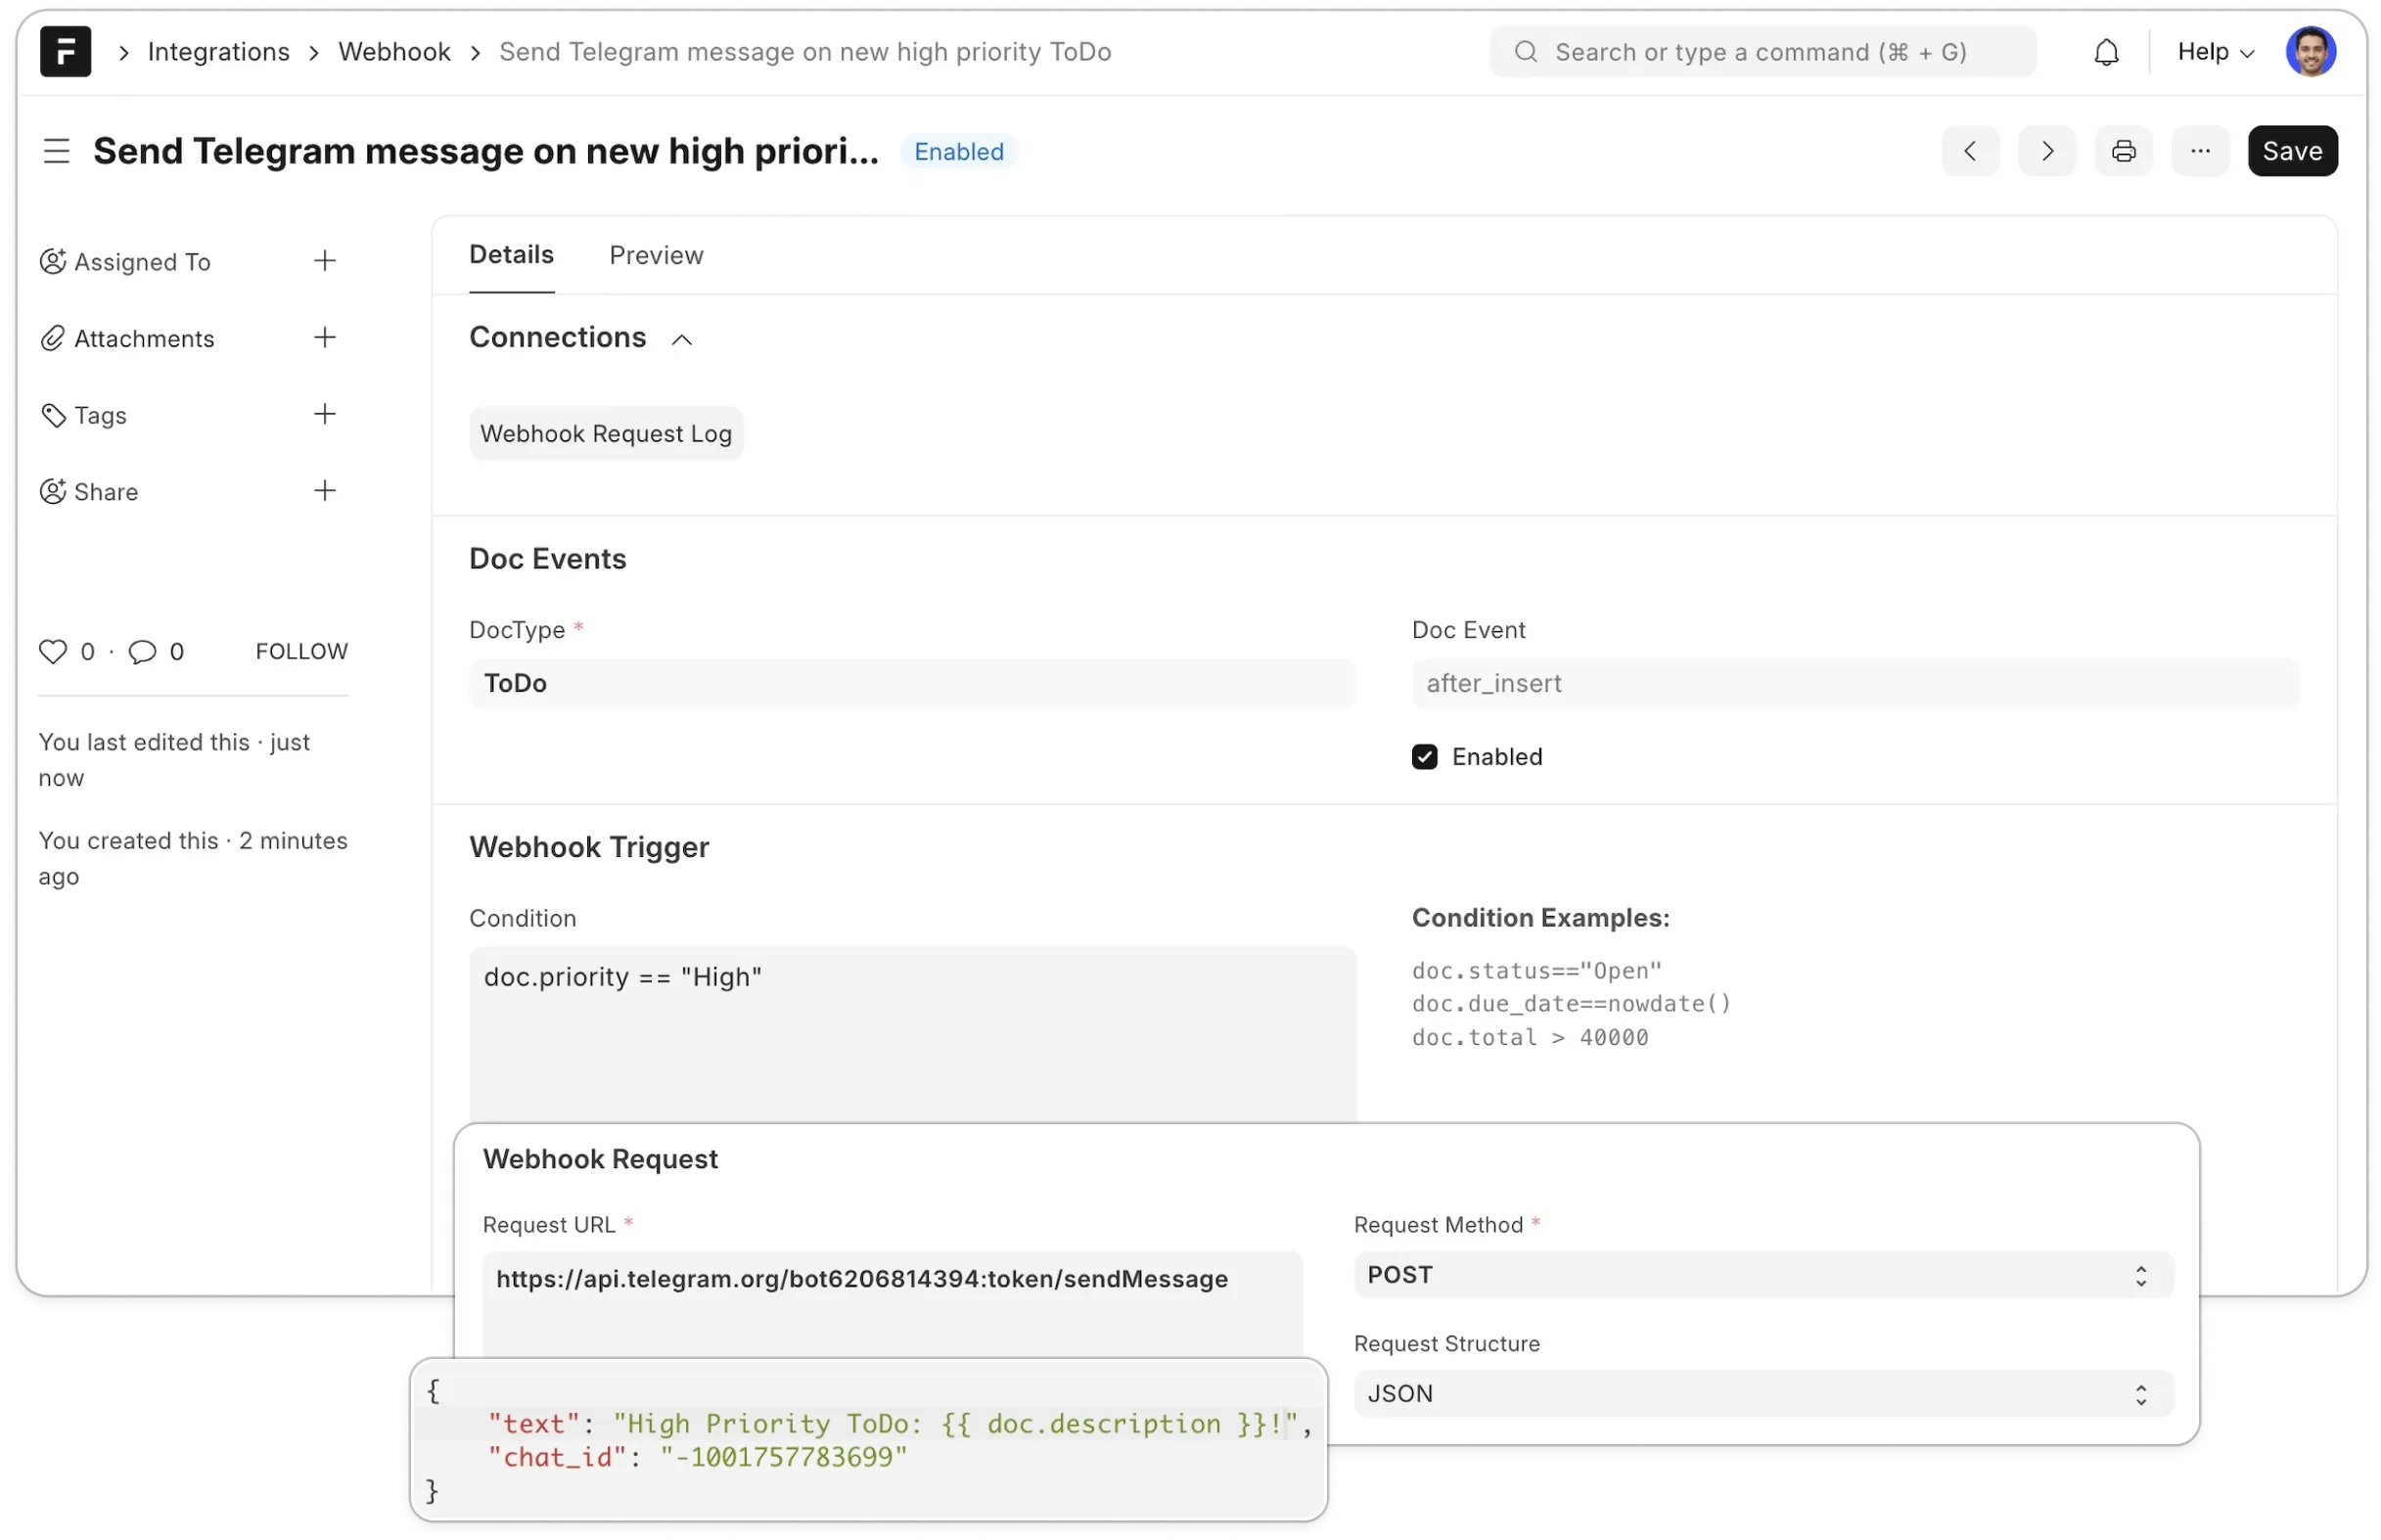Like this document with heart icon

pyautogui.click(x=52, y=652)
